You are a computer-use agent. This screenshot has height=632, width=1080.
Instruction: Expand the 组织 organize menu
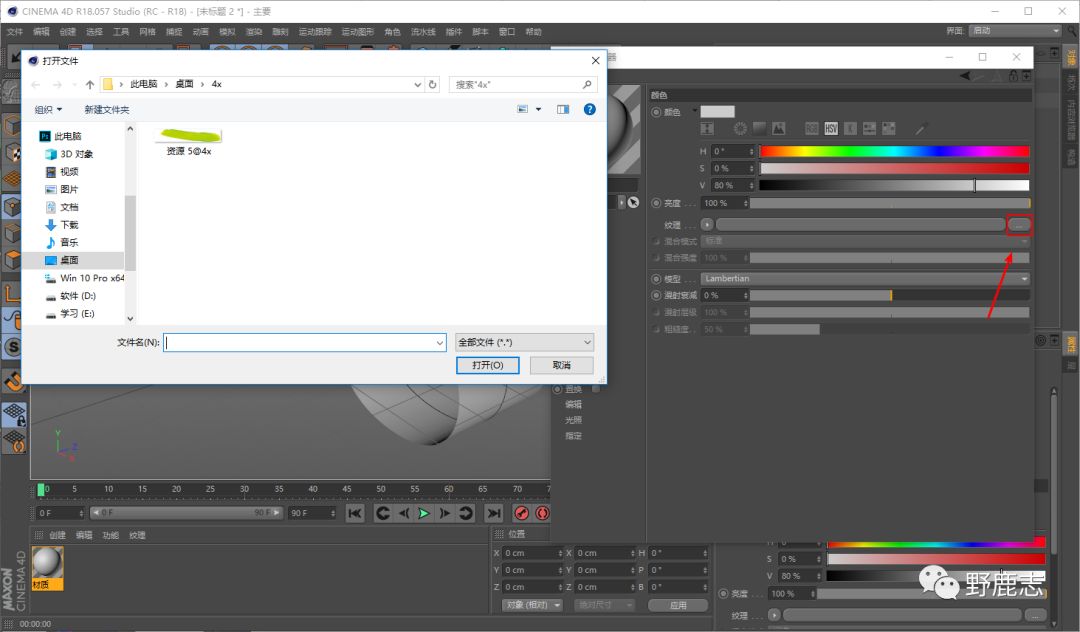pyautogui.click(x=48, y=109)
